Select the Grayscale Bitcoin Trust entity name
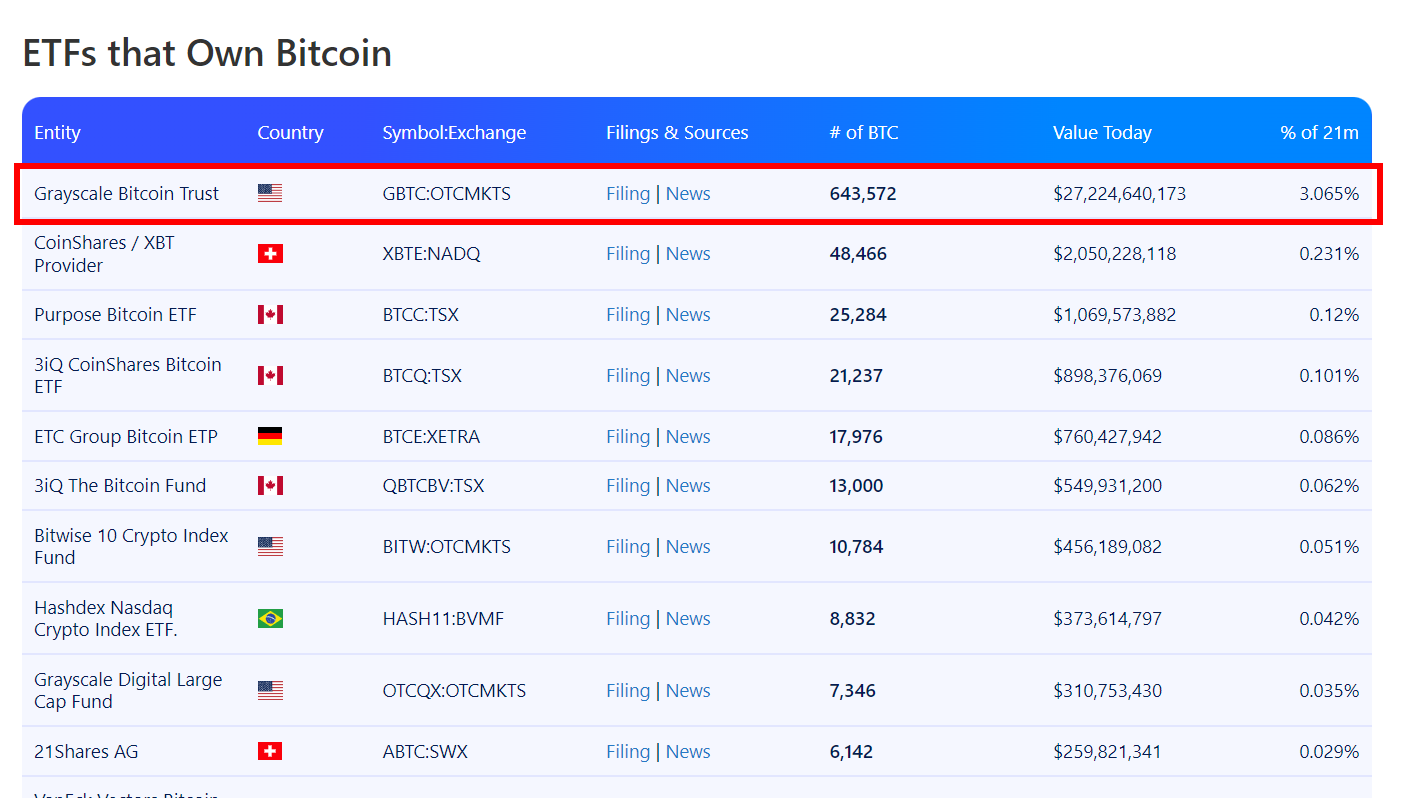The width and height of the screenshot is (1403, 798). click(126, 194)
